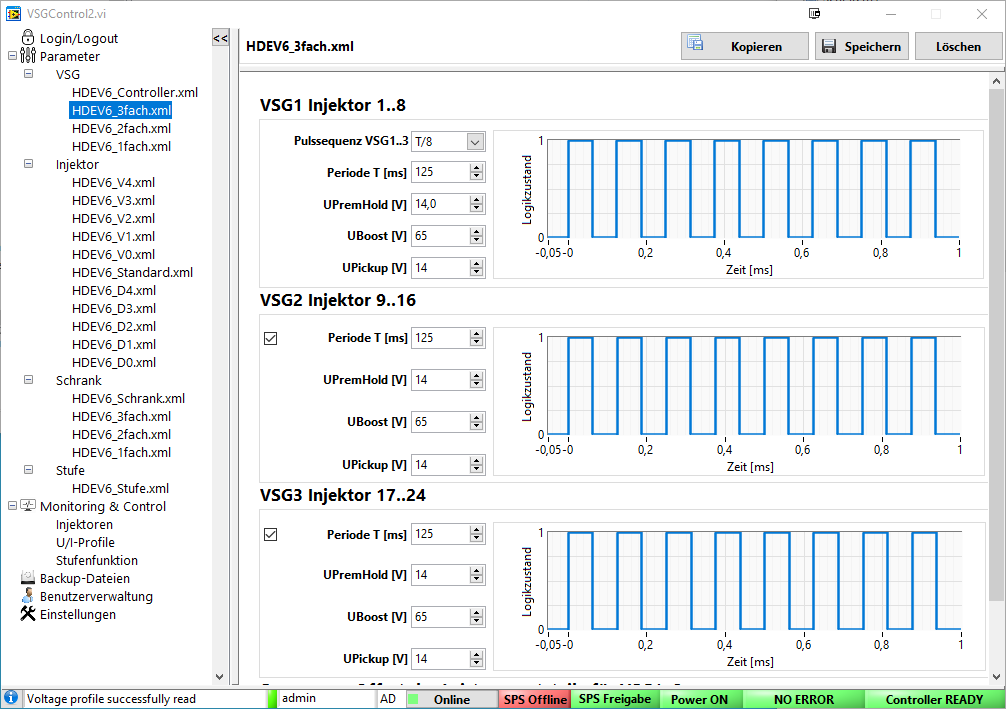The width and height of the screenshot is (1006, 709).
Task: Collapse the Stufe tree node
Action: [x=28, y=470]
